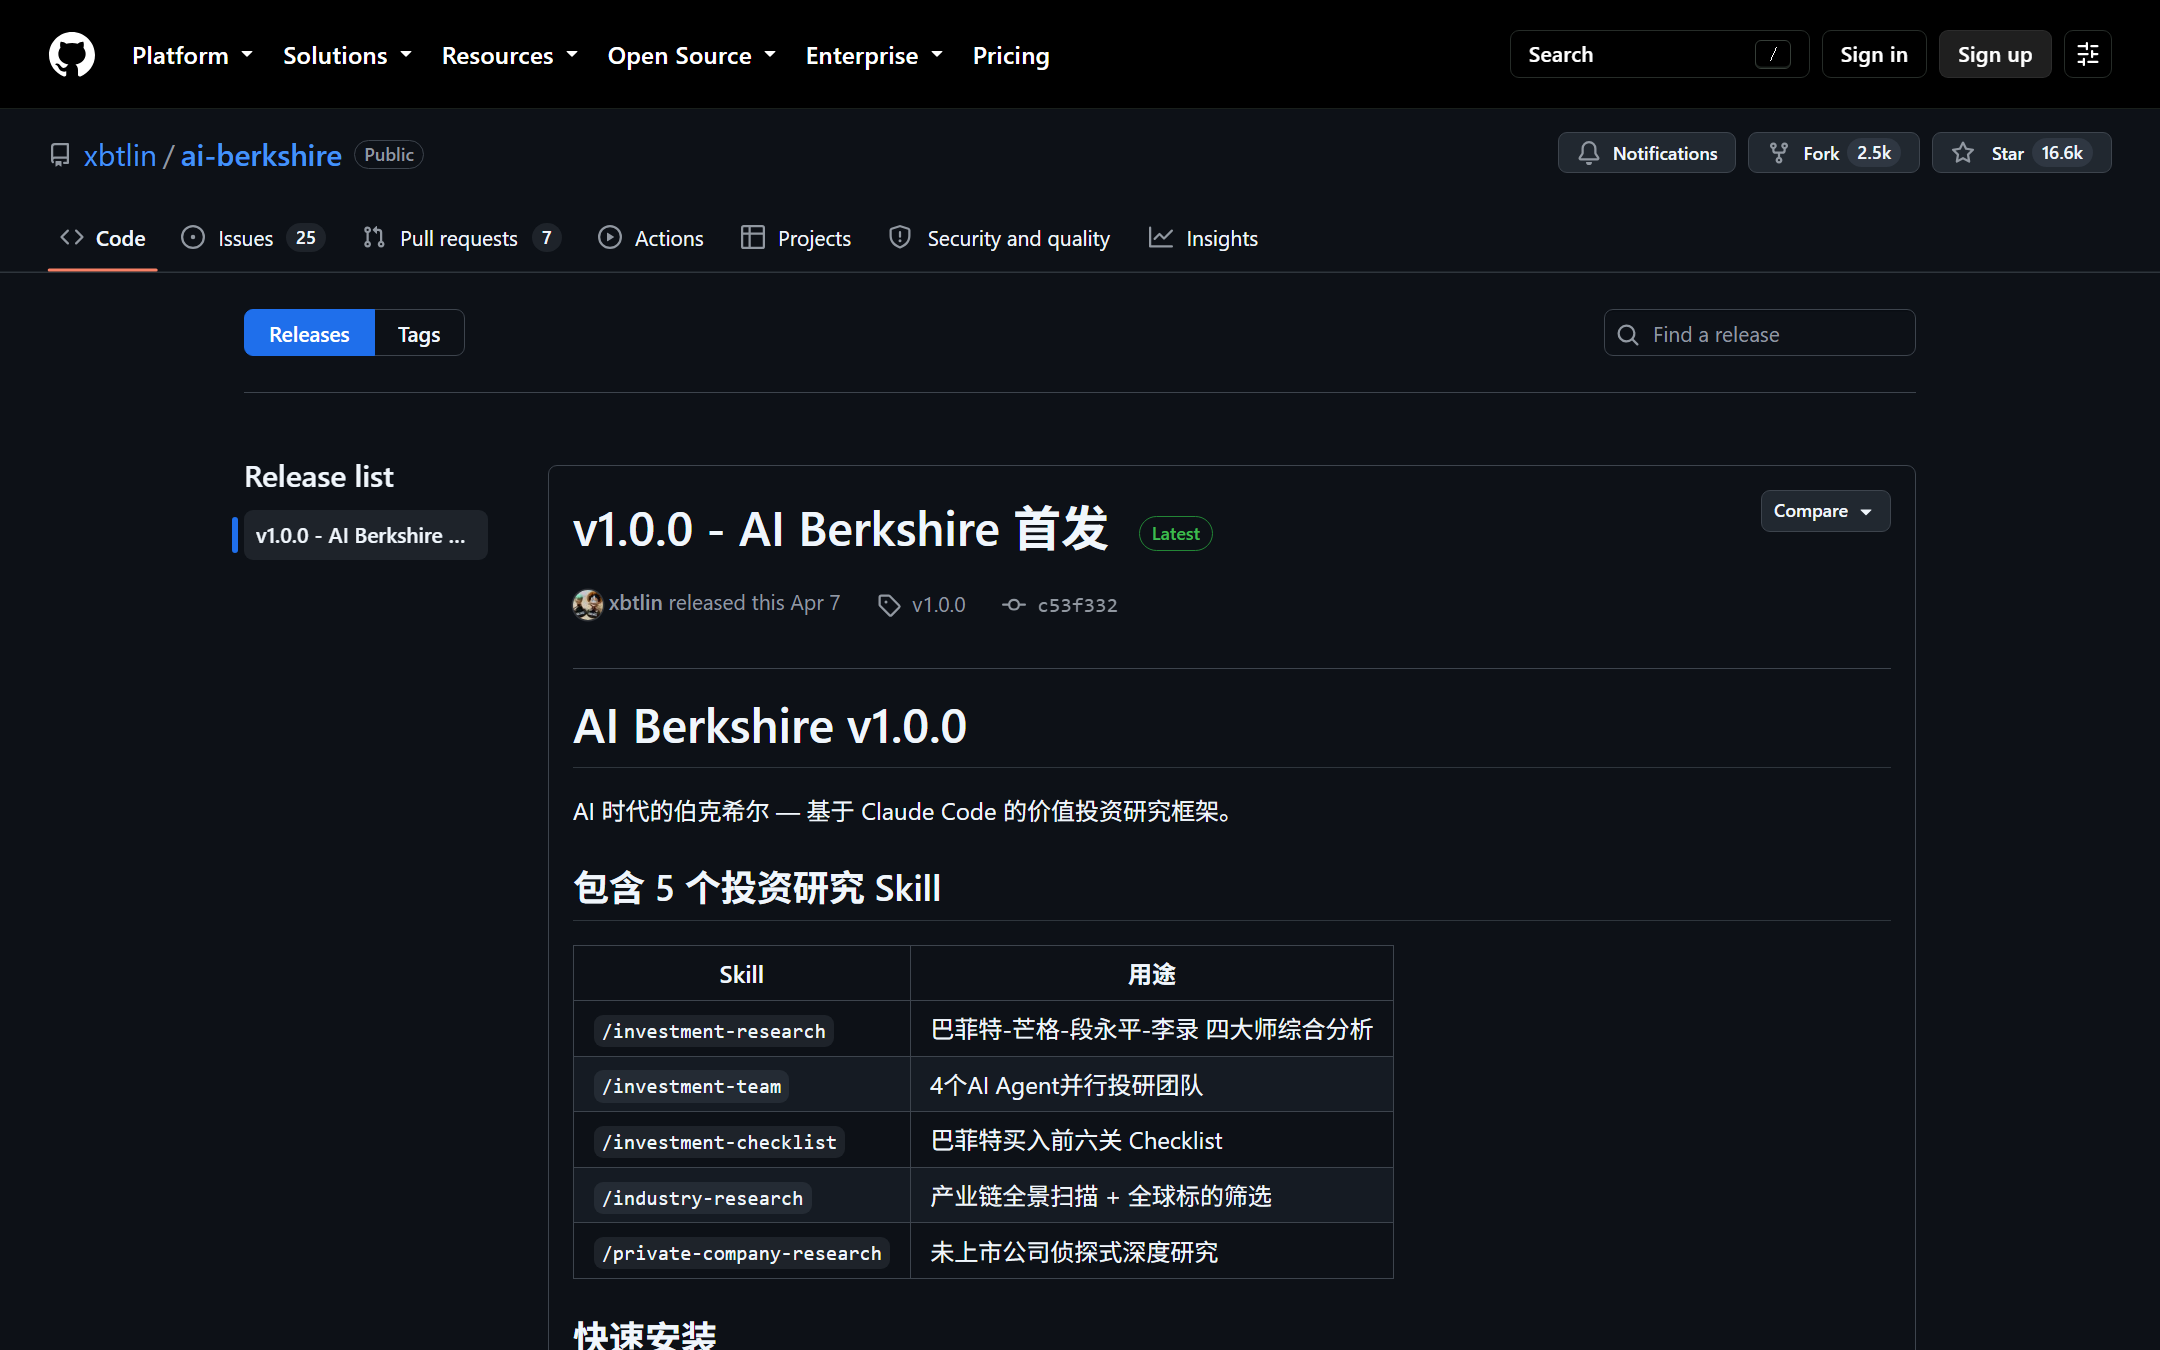Open the Compare dropdown
The height and width of the screenshot is (1350, 2160).
pos(1825,511)
